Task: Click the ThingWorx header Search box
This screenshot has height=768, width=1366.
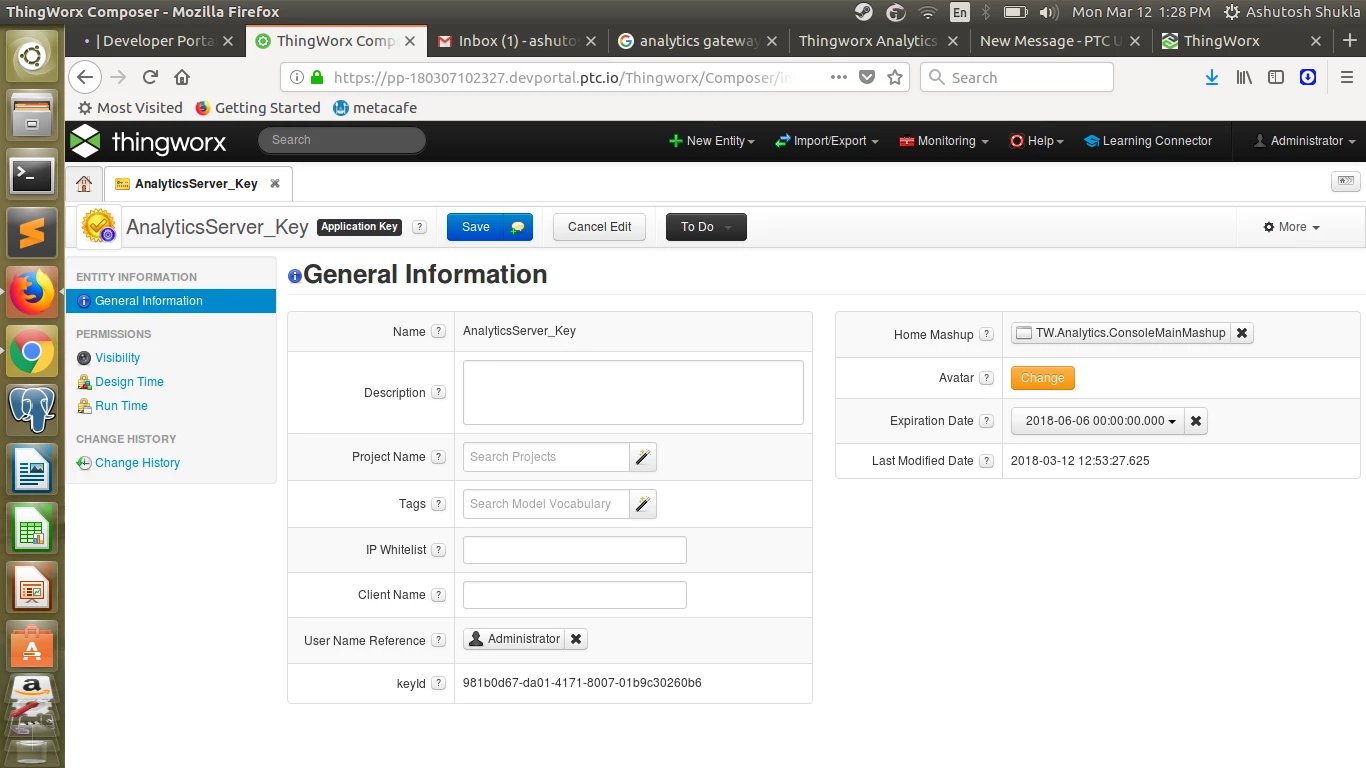Action: pos(342,140)
